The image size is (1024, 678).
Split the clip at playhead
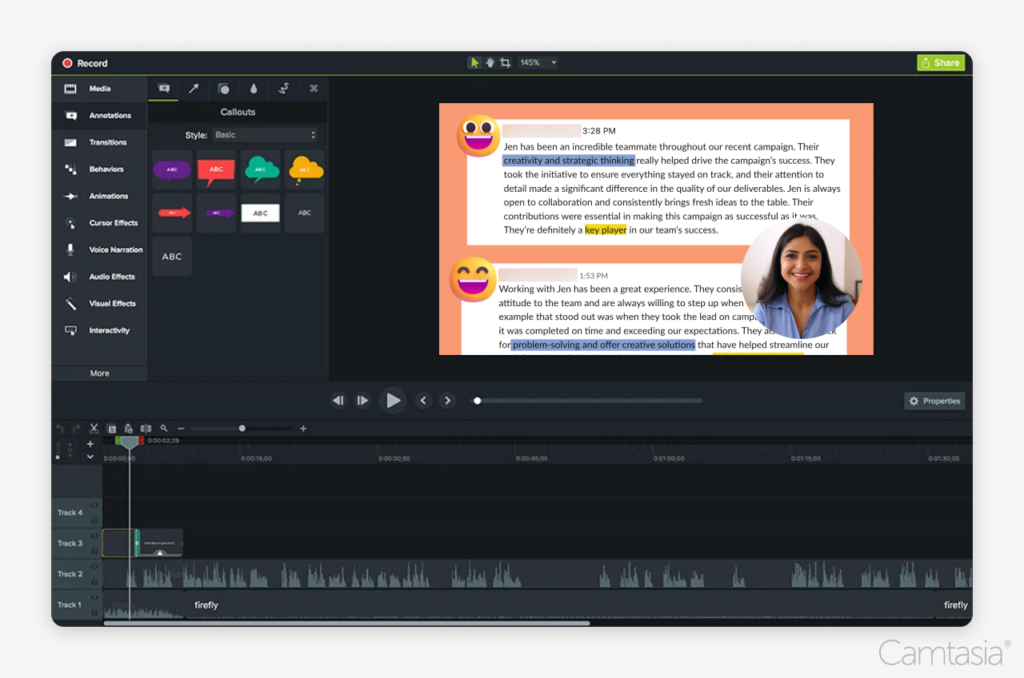pos(146,428)
